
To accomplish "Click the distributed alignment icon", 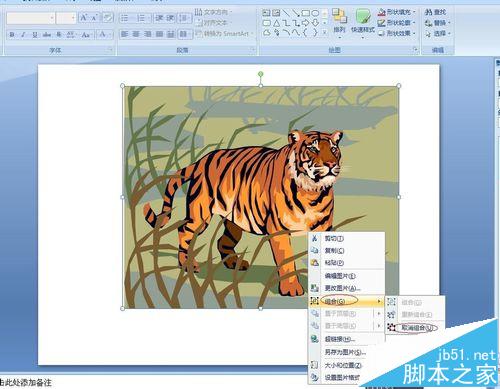I will click(x=171, y=34).
